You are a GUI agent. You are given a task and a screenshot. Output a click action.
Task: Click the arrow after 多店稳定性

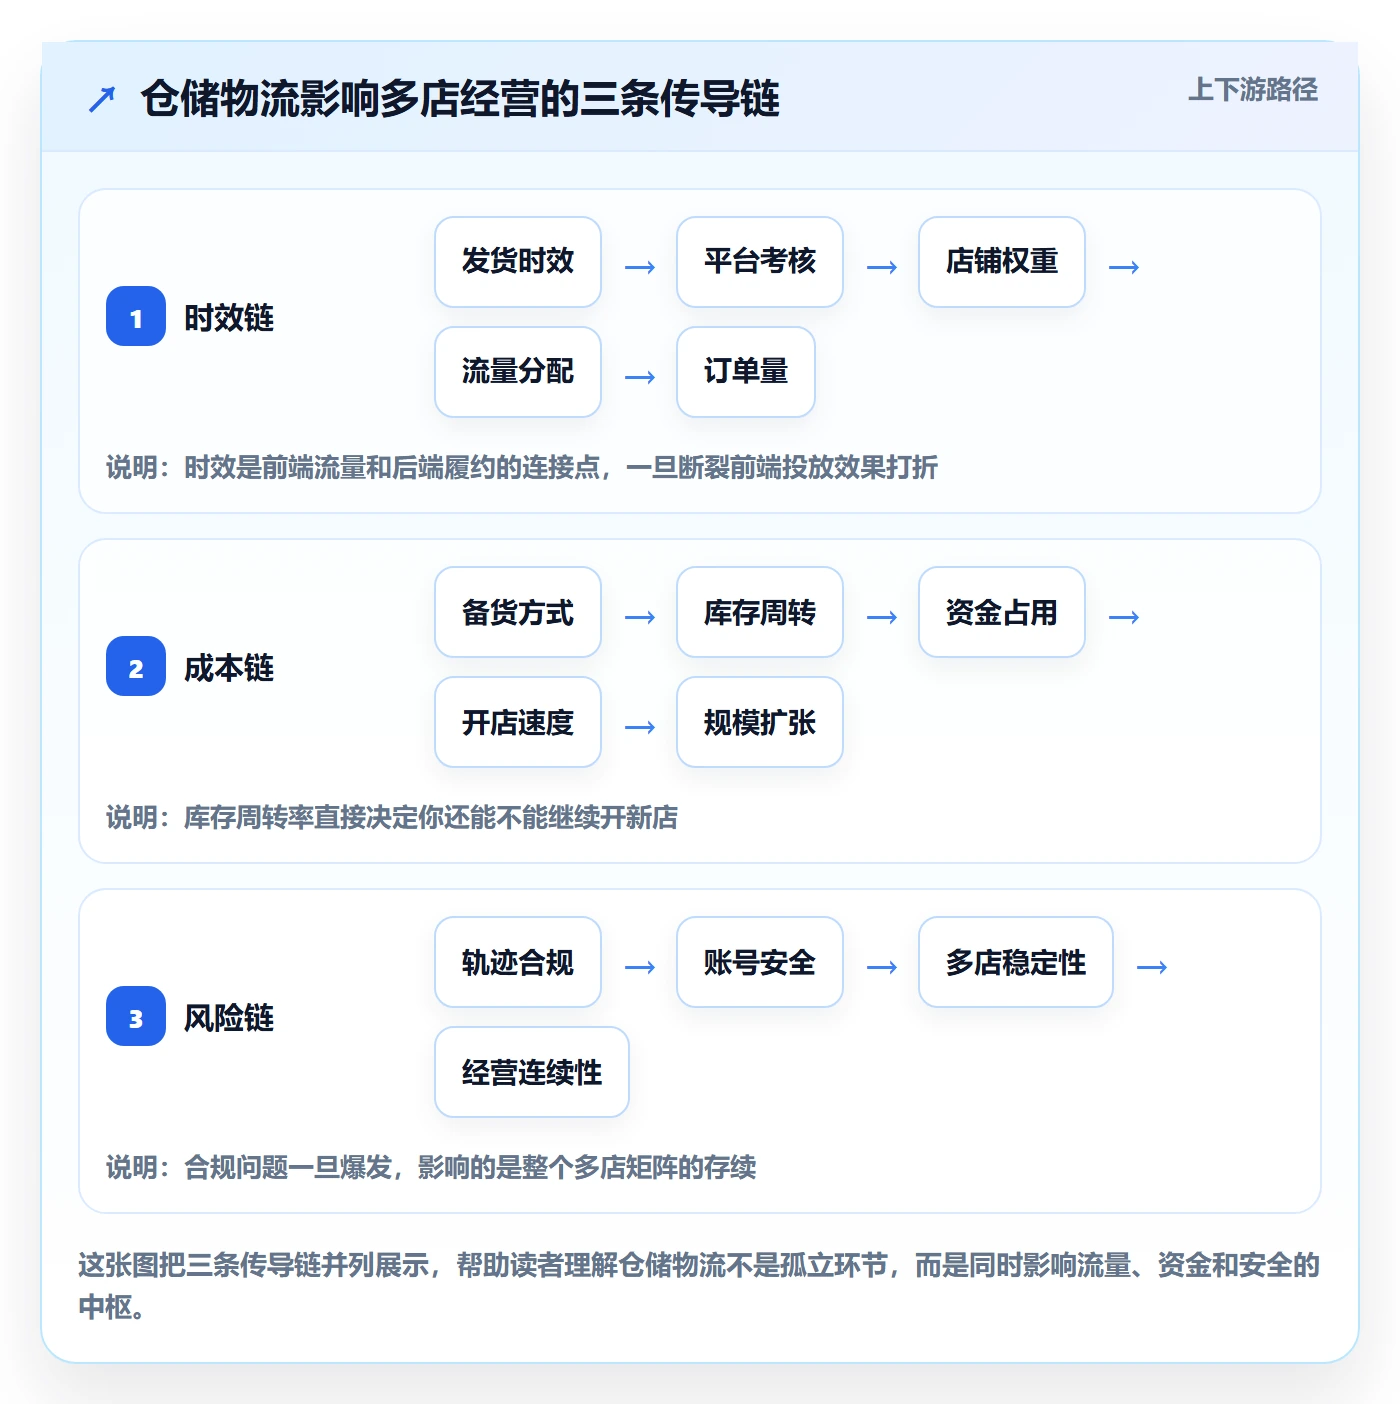(x=1152, y=967)
